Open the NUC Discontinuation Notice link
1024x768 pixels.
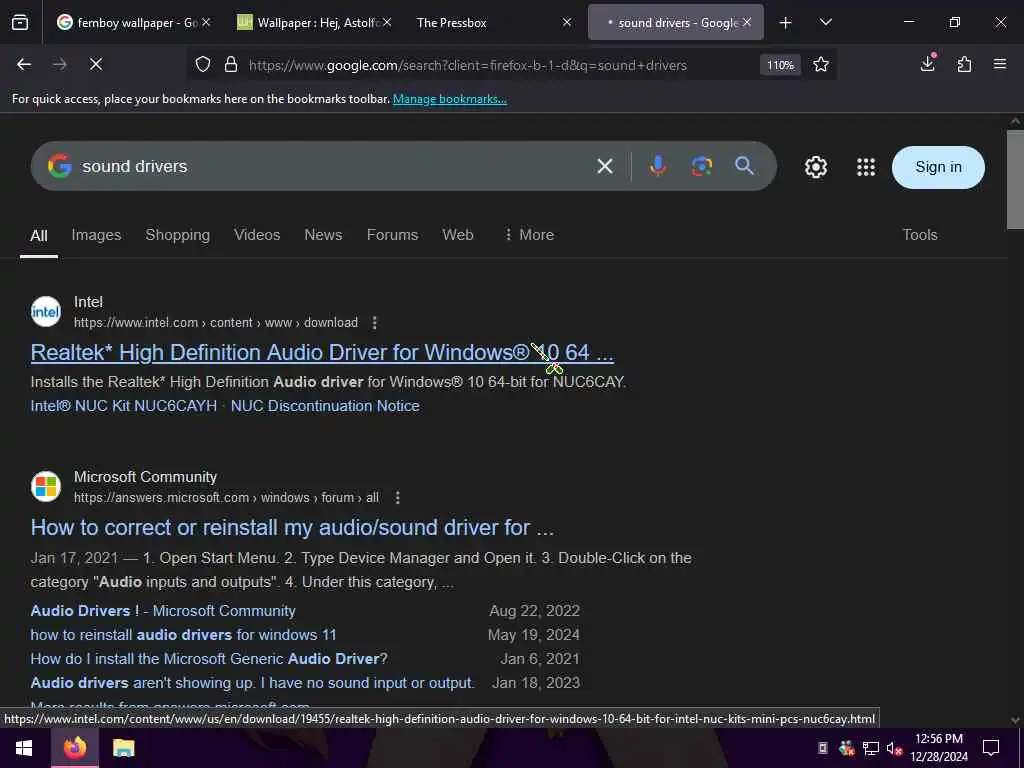pos(325,406)
